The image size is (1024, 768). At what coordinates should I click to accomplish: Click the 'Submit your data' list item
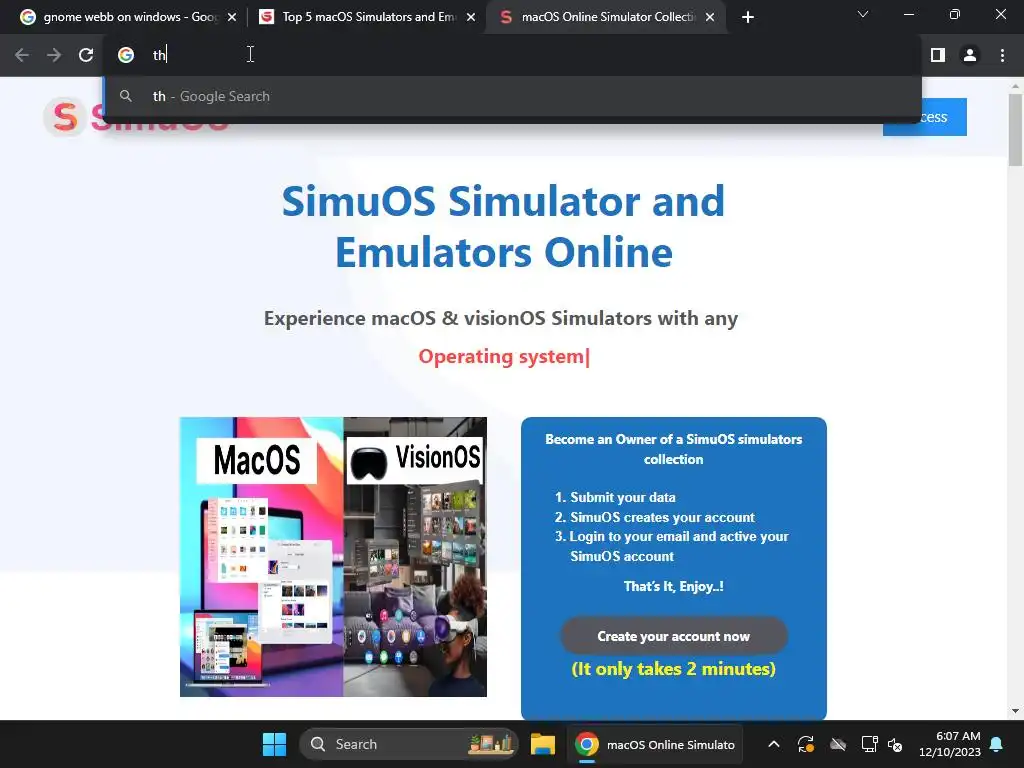tap(622, 497)
